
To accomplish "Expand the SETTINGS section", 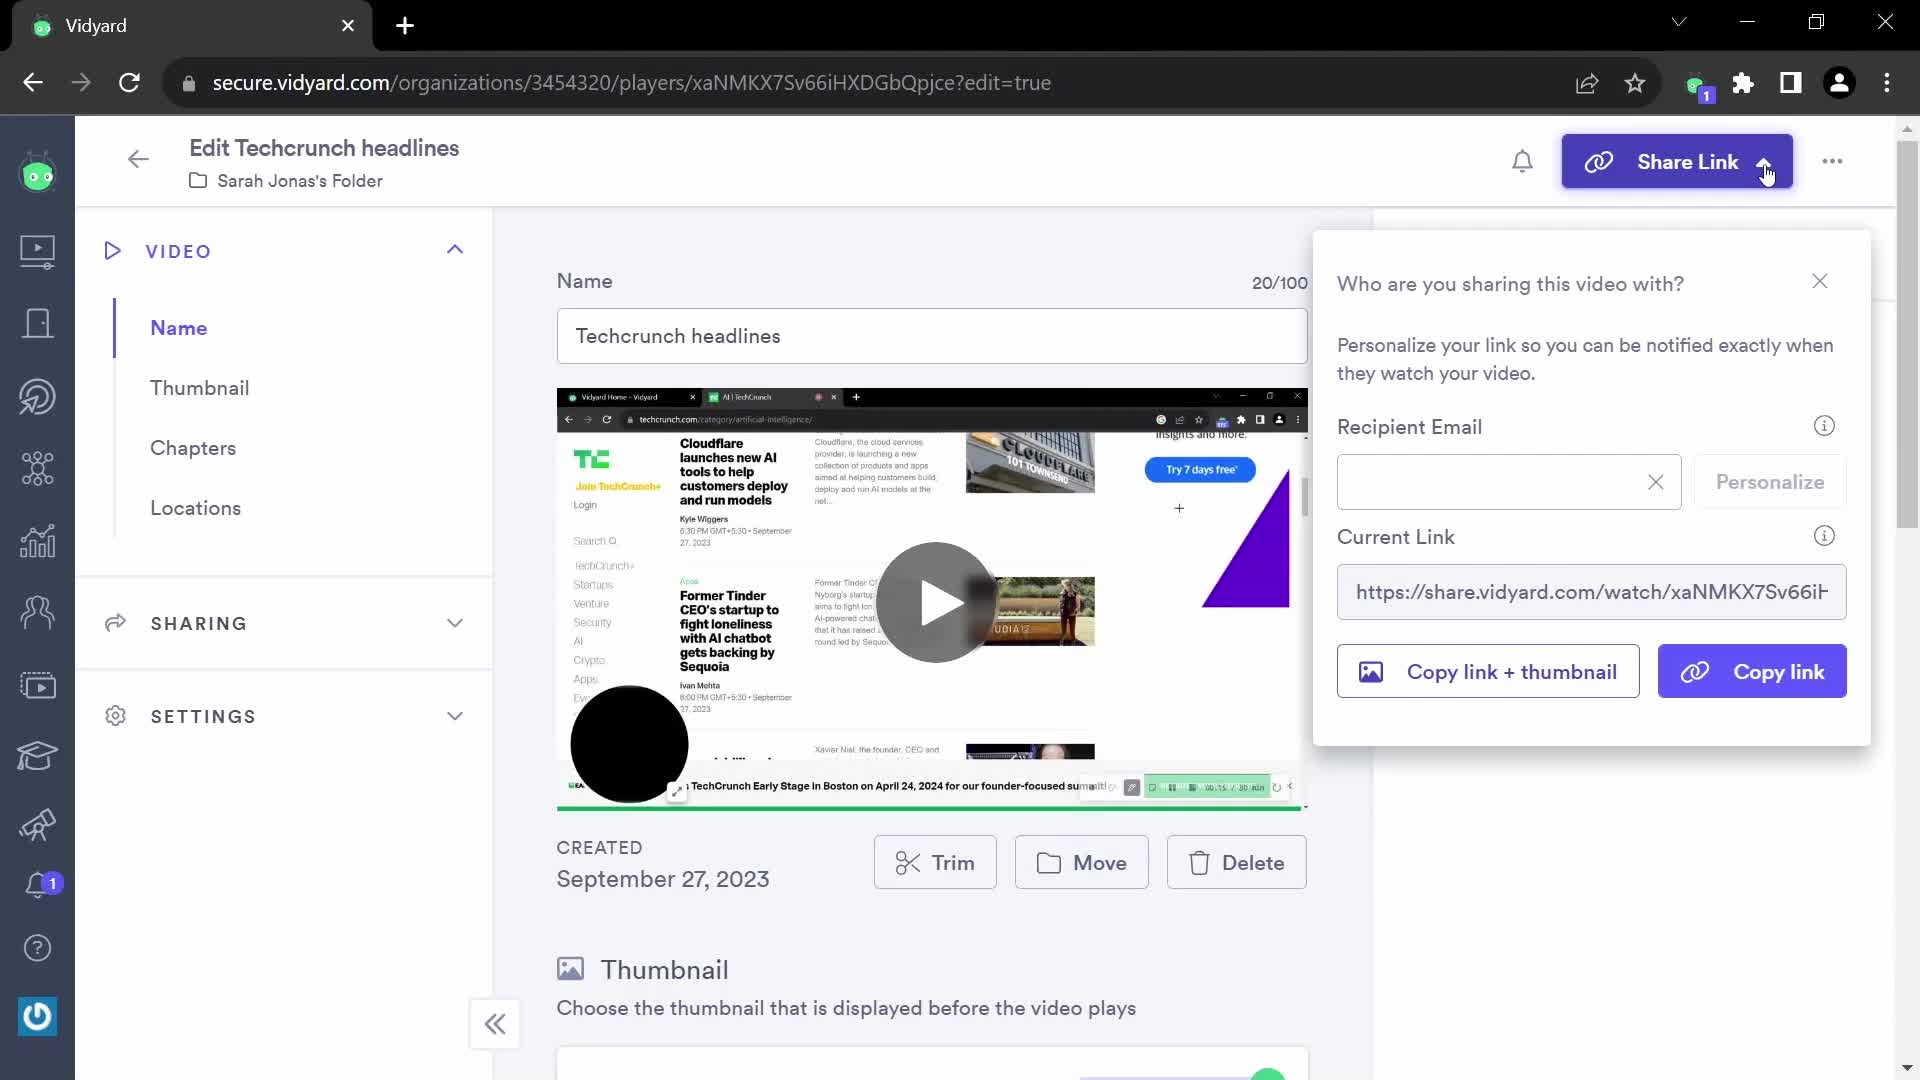I will pos(455,716).
